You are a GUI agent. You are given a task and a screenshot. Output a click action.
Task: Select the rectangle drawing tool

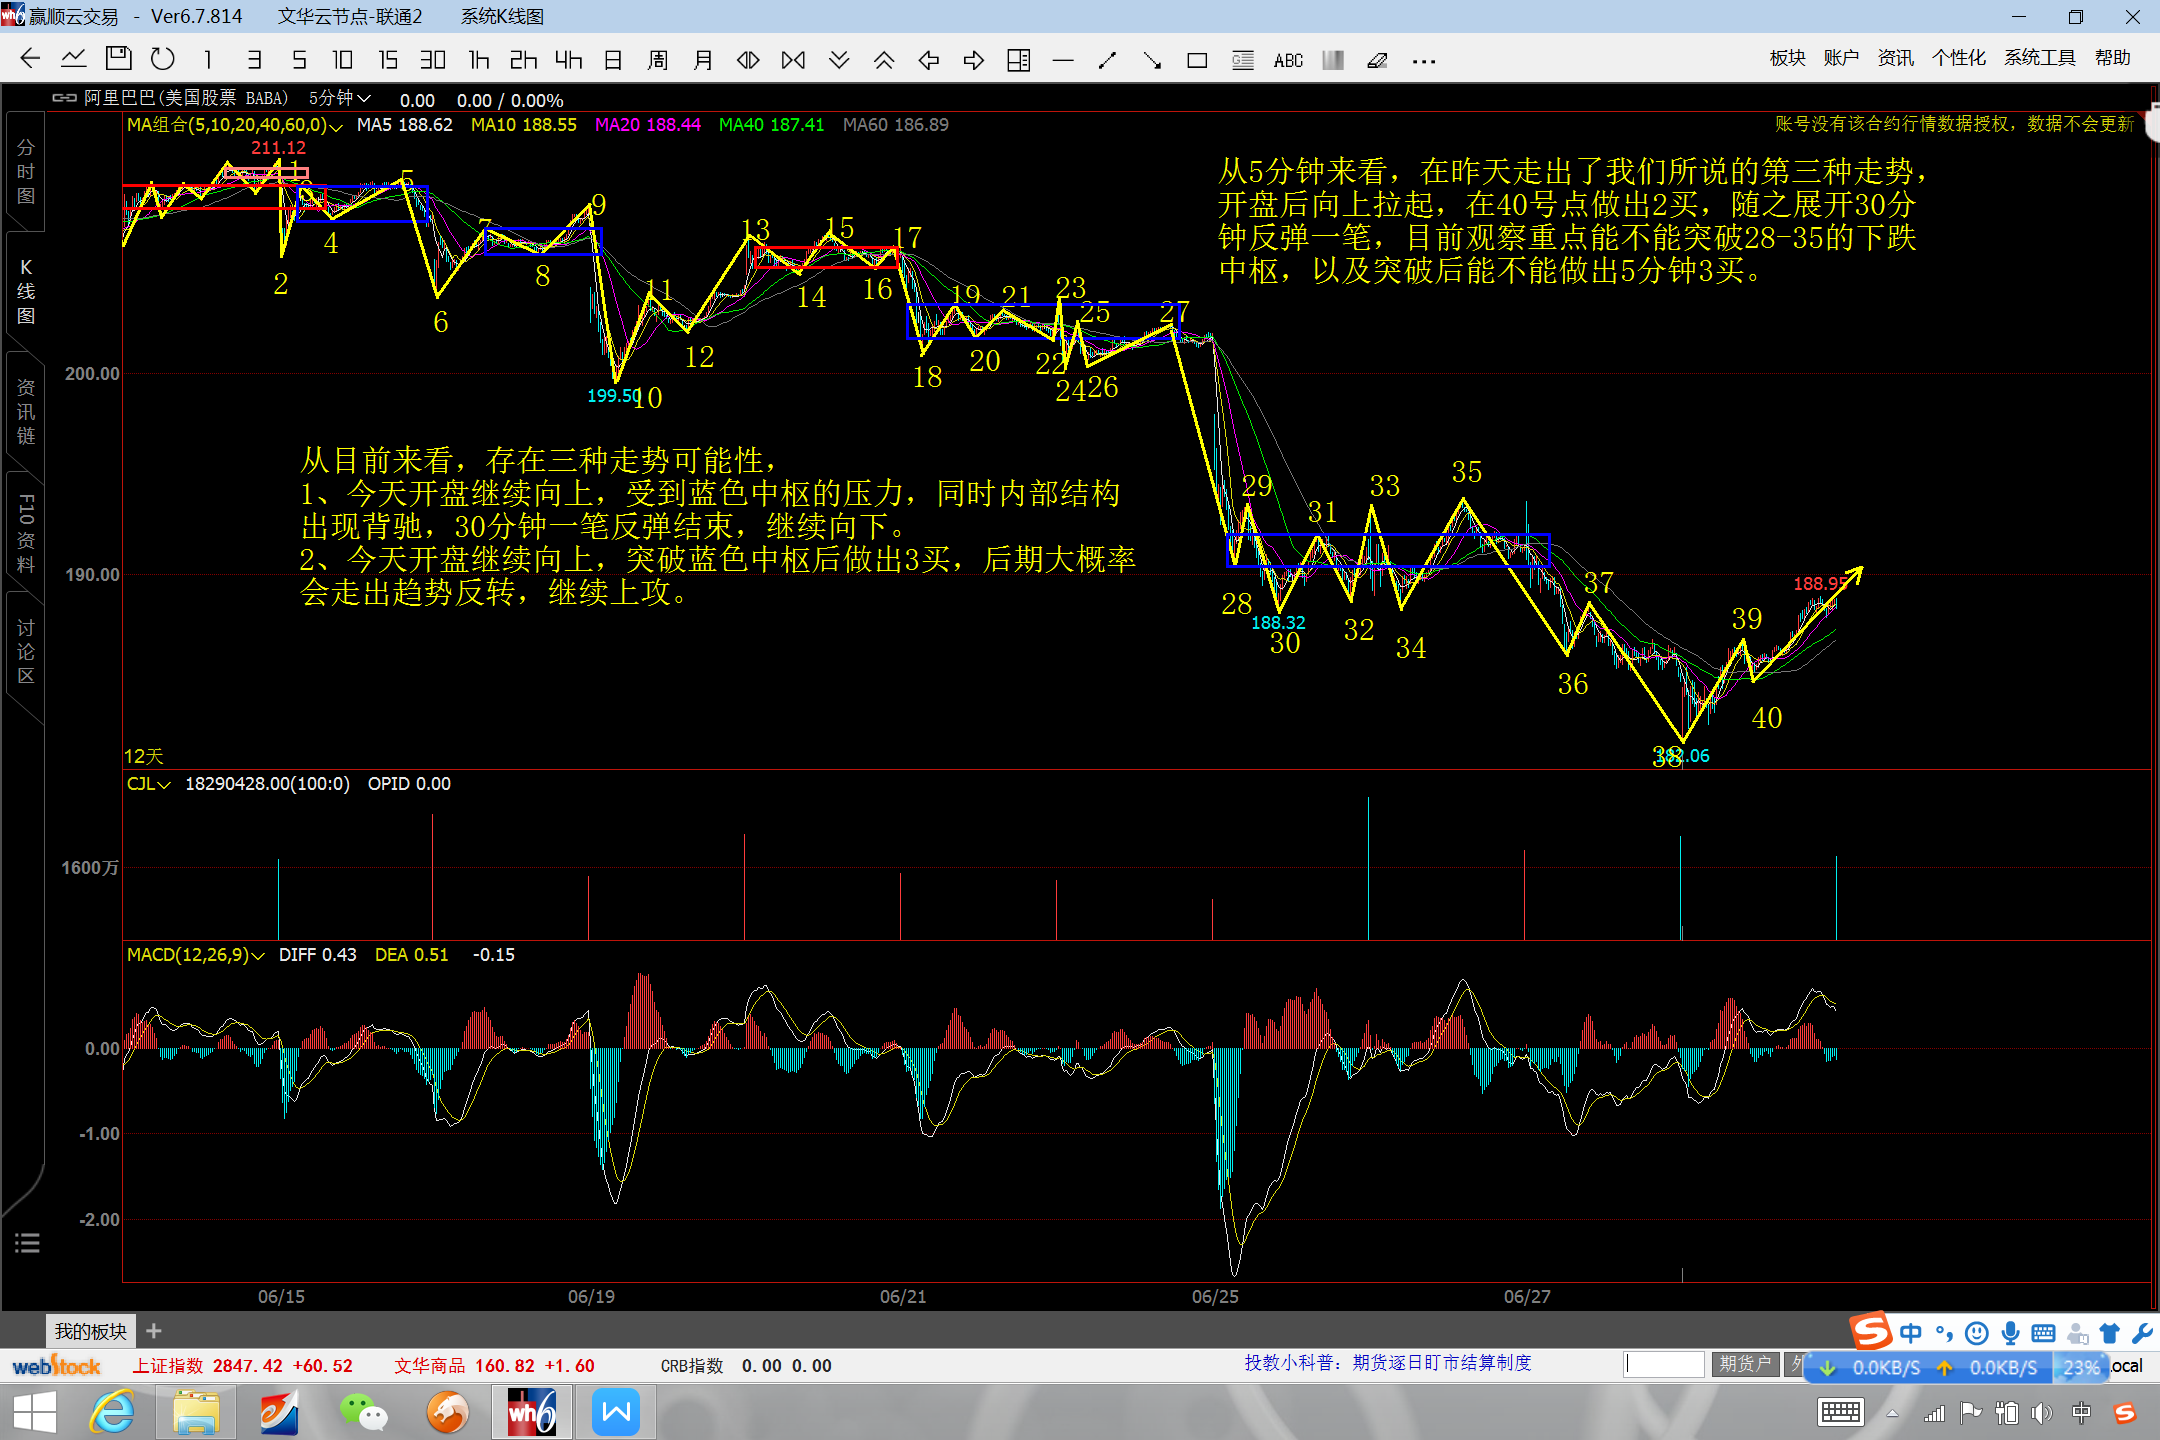point(1197,61)
